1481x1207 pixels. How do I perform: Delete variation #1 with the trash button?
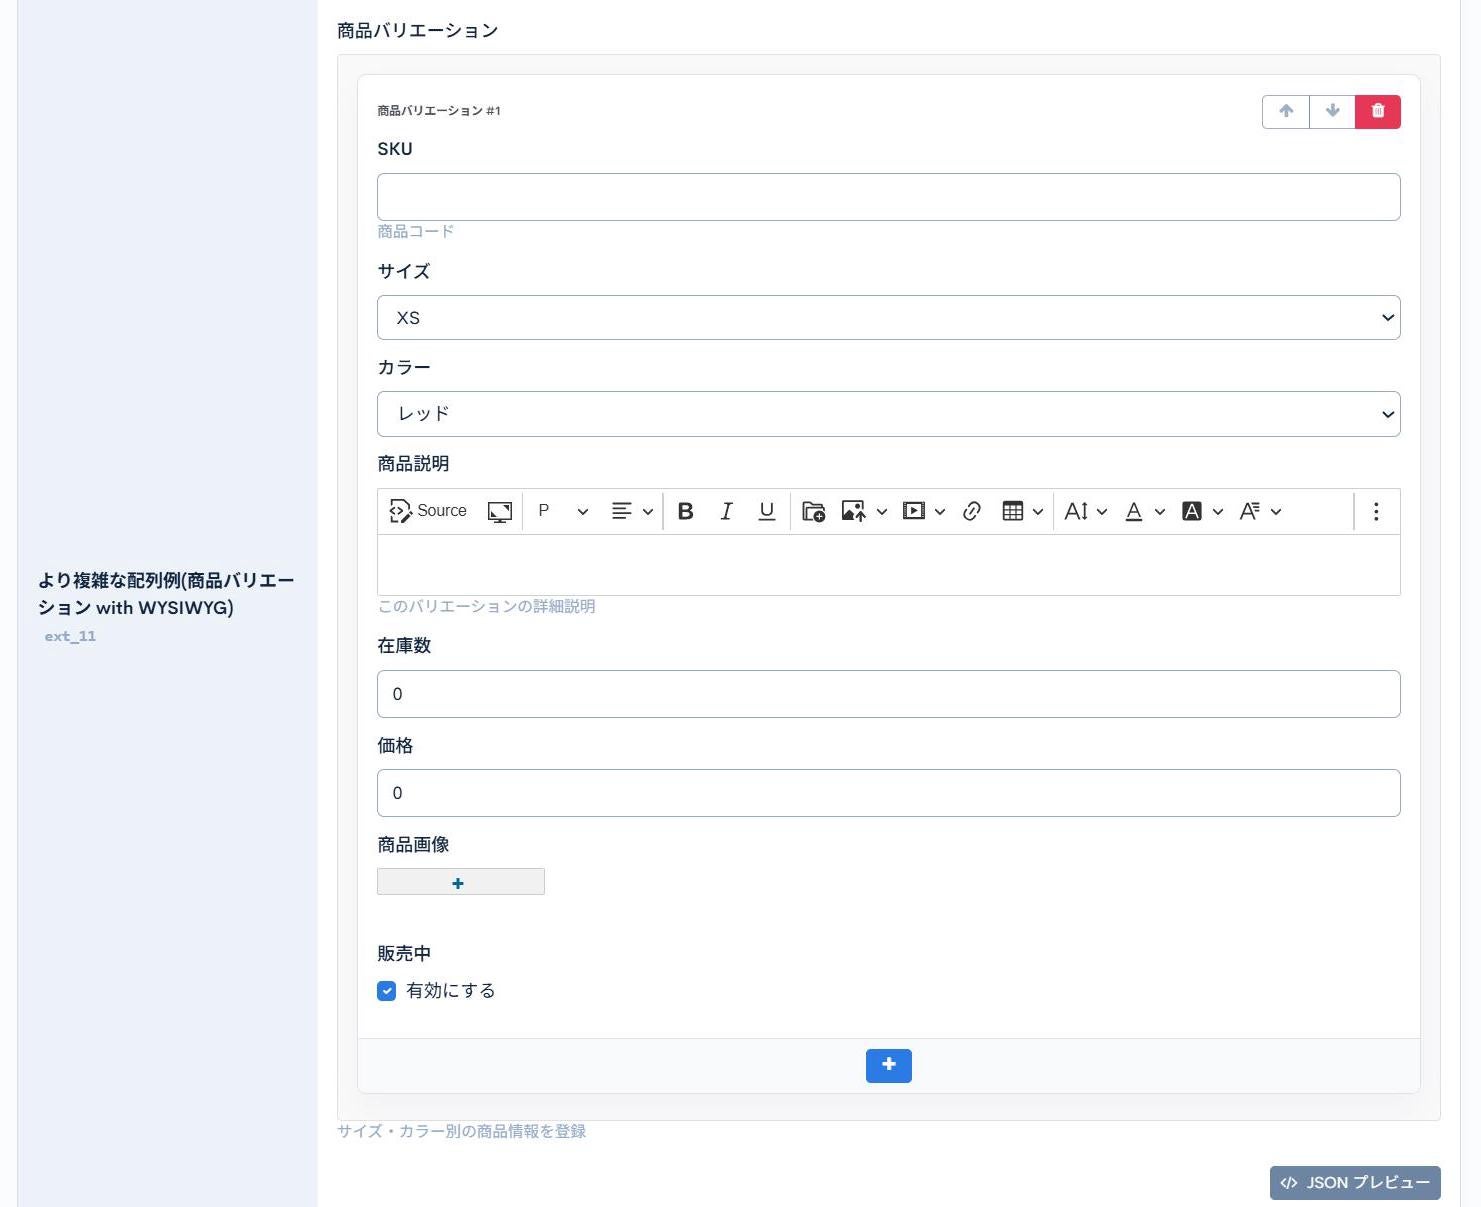1377,111
